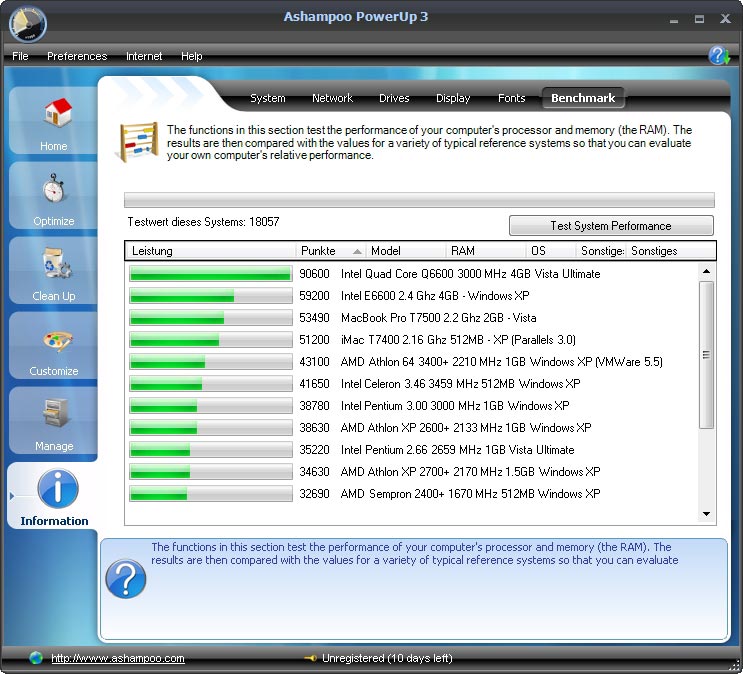Sort by the Model column header
This screenshot has height=674, width=743.
click(406, 251)
